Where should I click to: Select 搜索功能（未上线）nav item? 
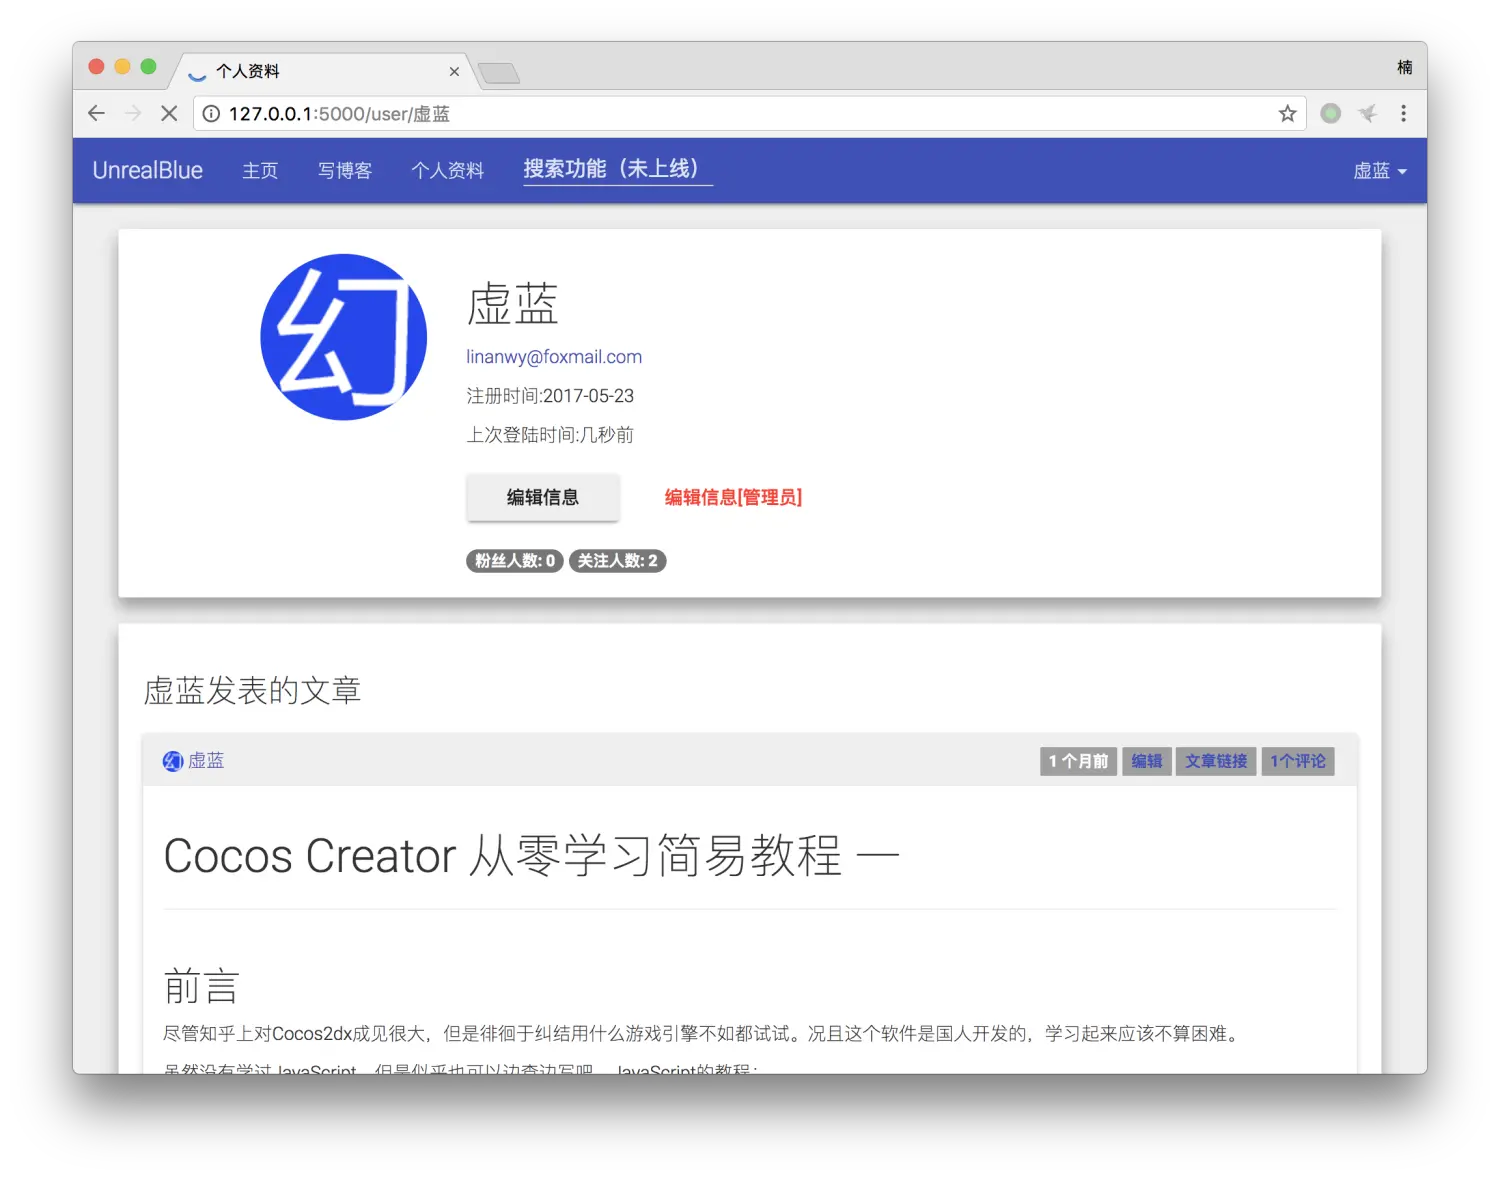click(618, 169)
